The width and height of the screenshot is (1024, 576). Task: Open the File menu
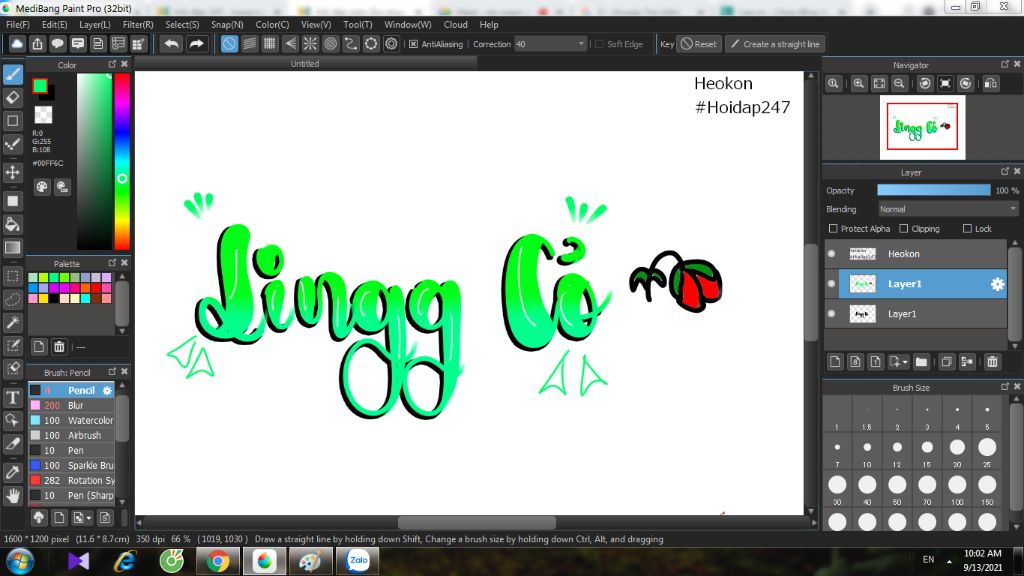[x=18, y=24]
